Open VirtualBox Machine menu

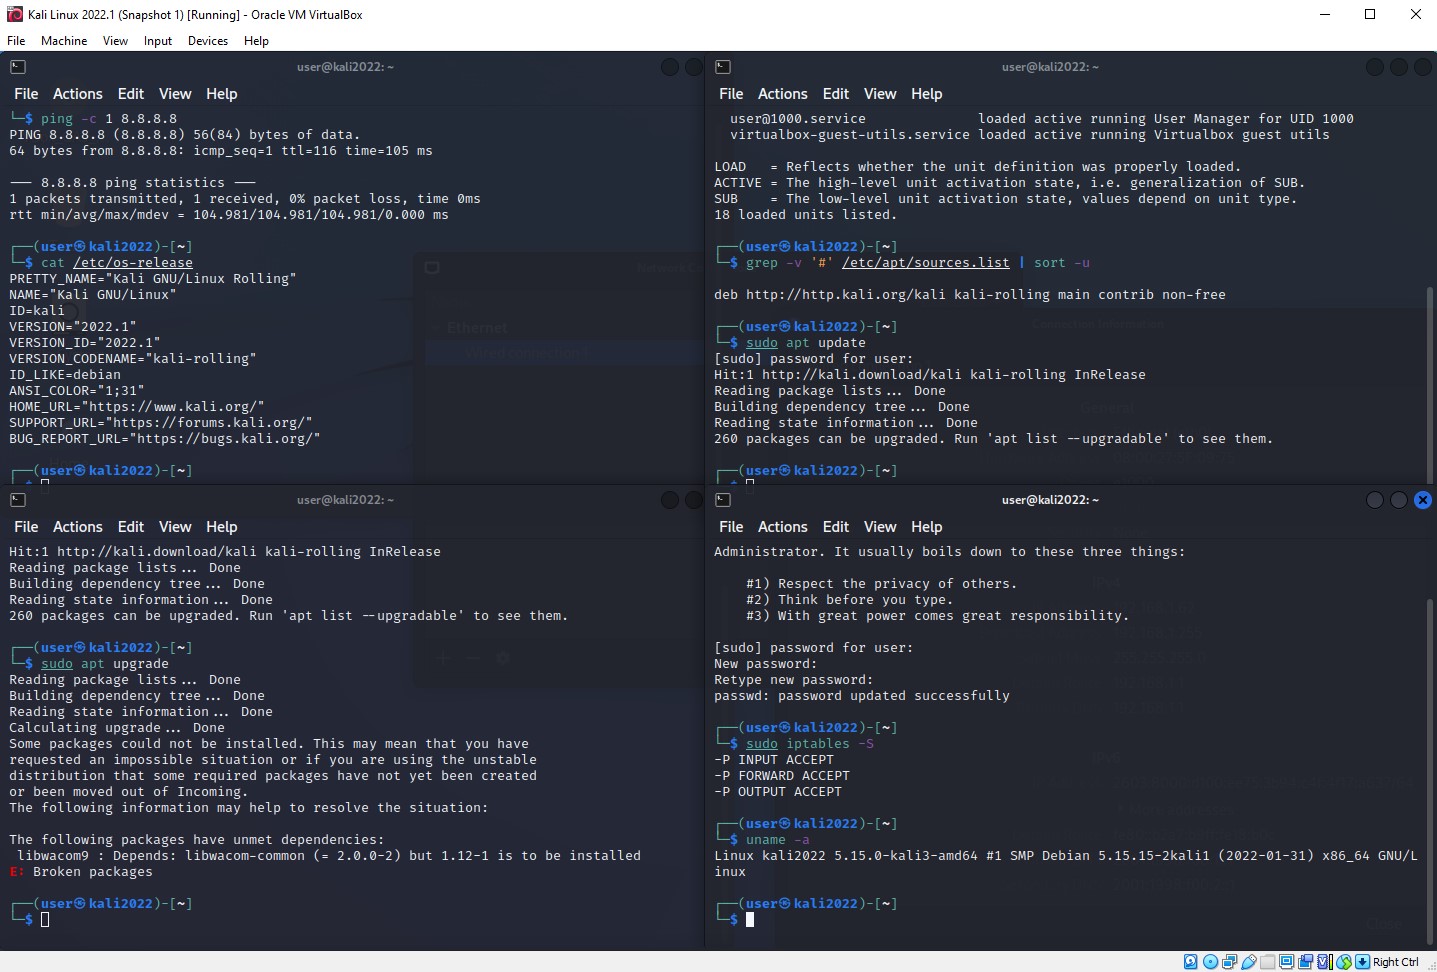64,41
